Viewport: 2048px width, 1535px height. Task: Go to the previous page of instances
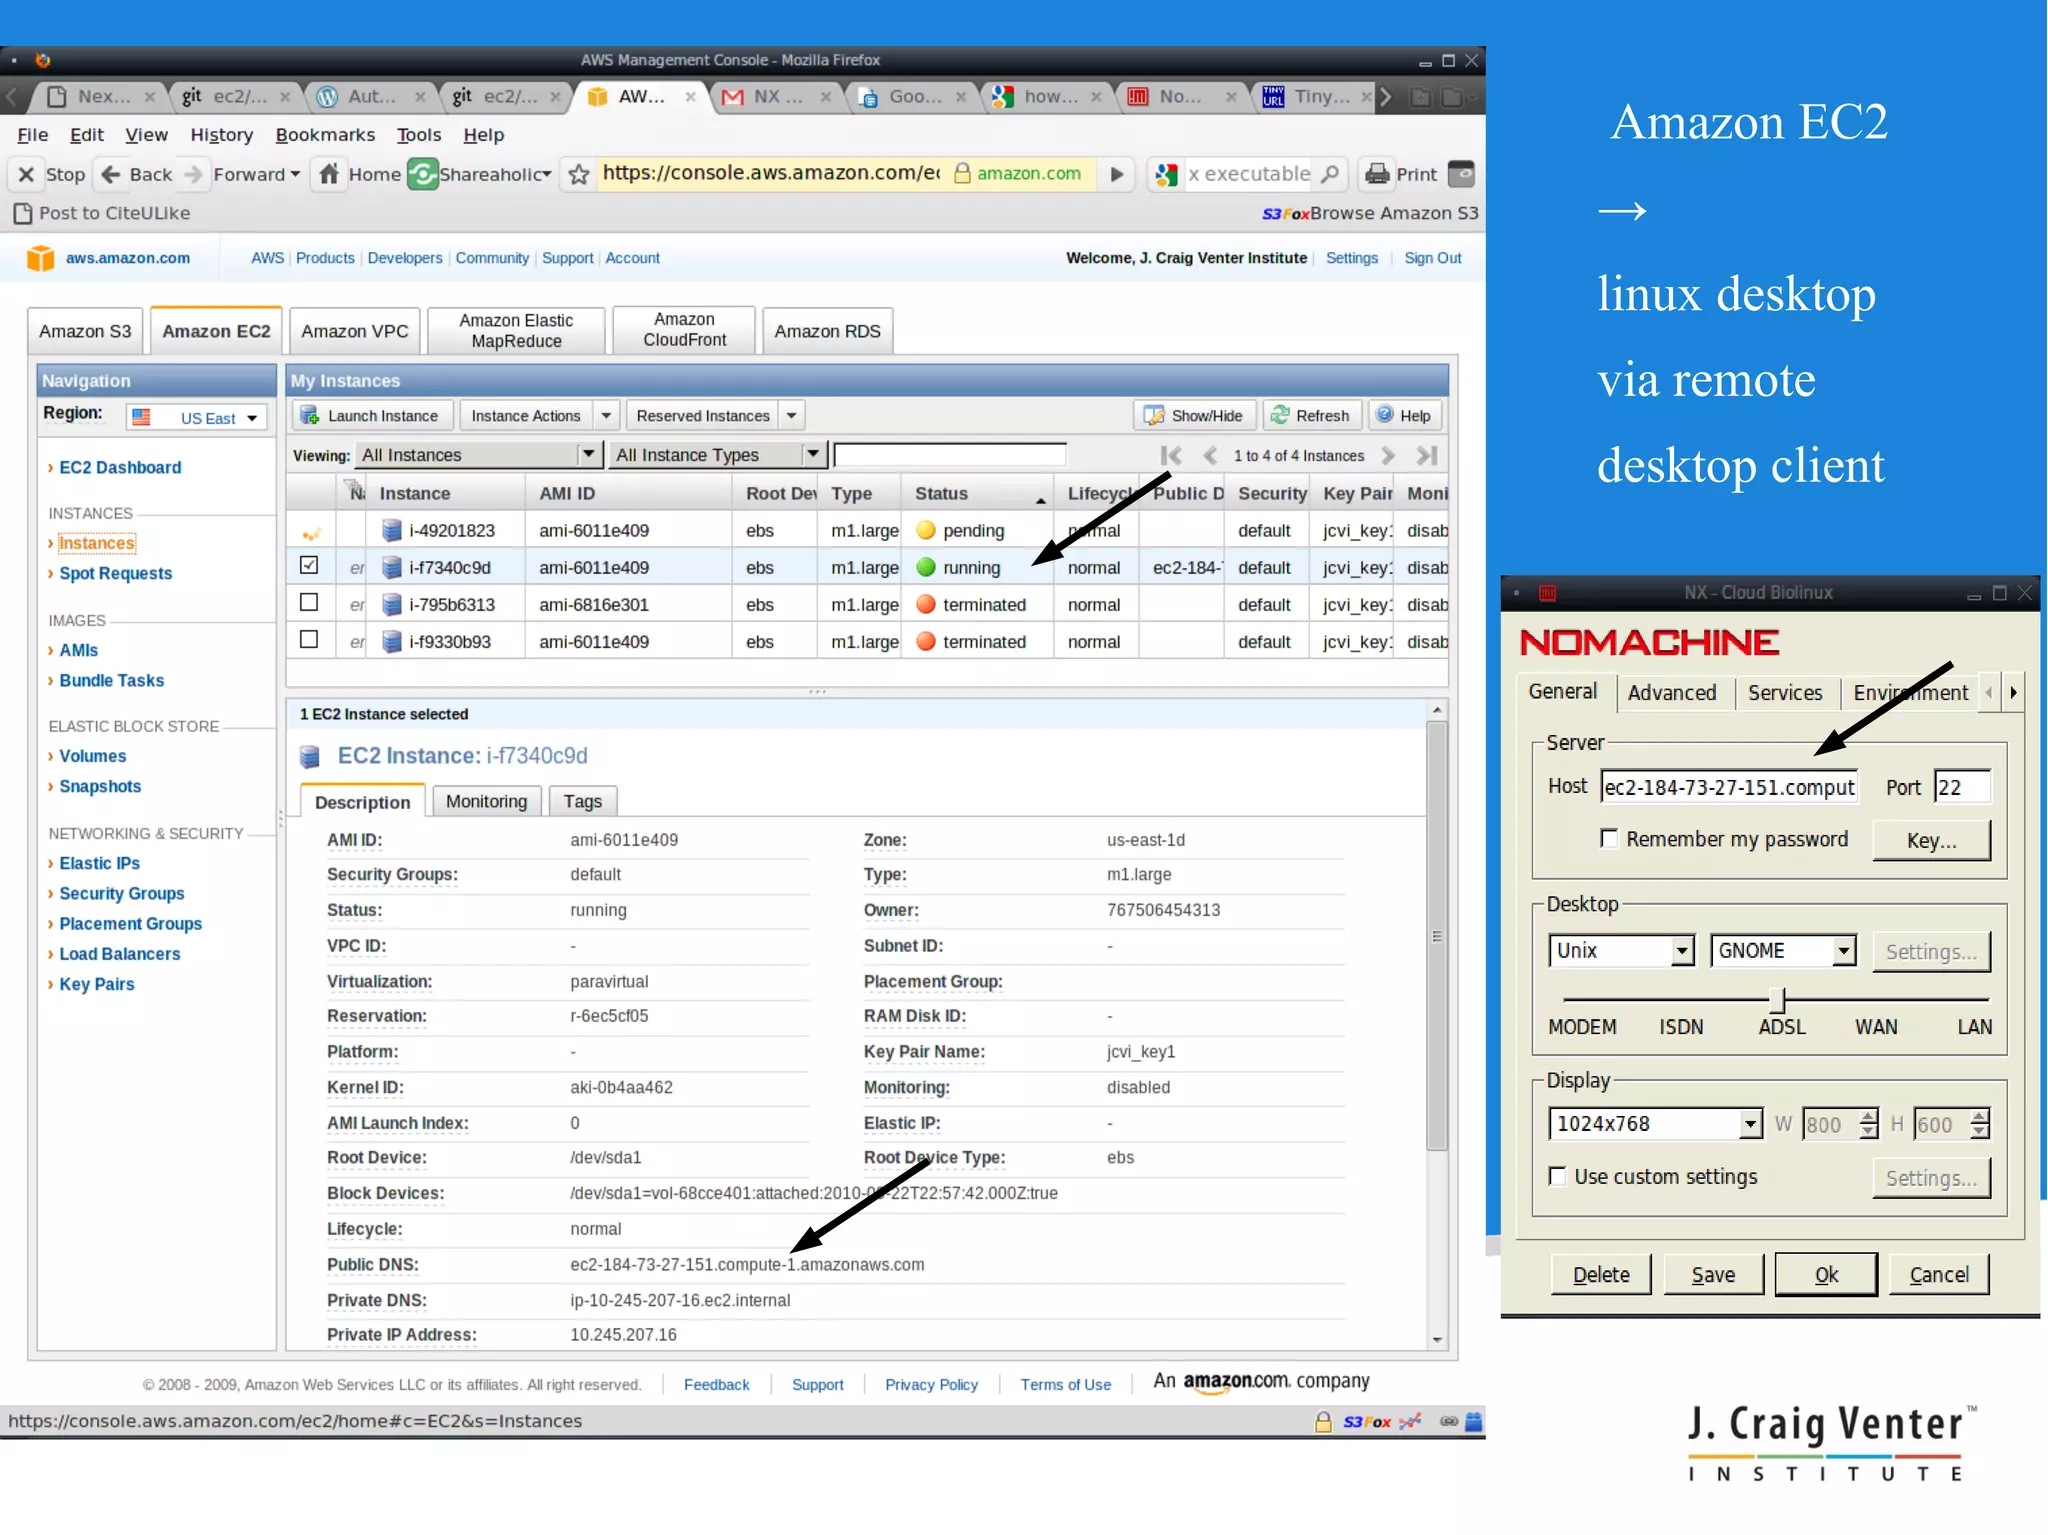point(1210,456)
